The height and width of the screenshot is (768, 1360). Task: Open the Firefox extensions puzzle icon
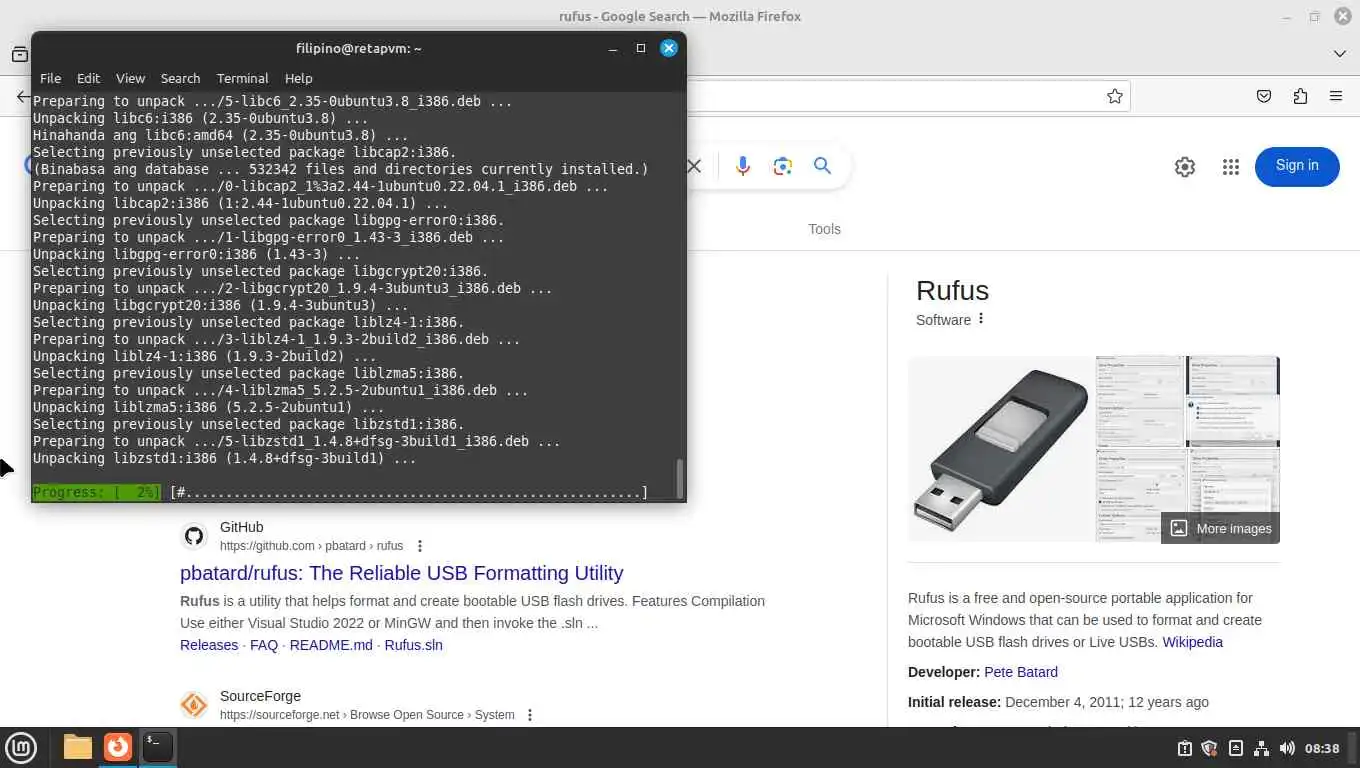point(1300,96)
